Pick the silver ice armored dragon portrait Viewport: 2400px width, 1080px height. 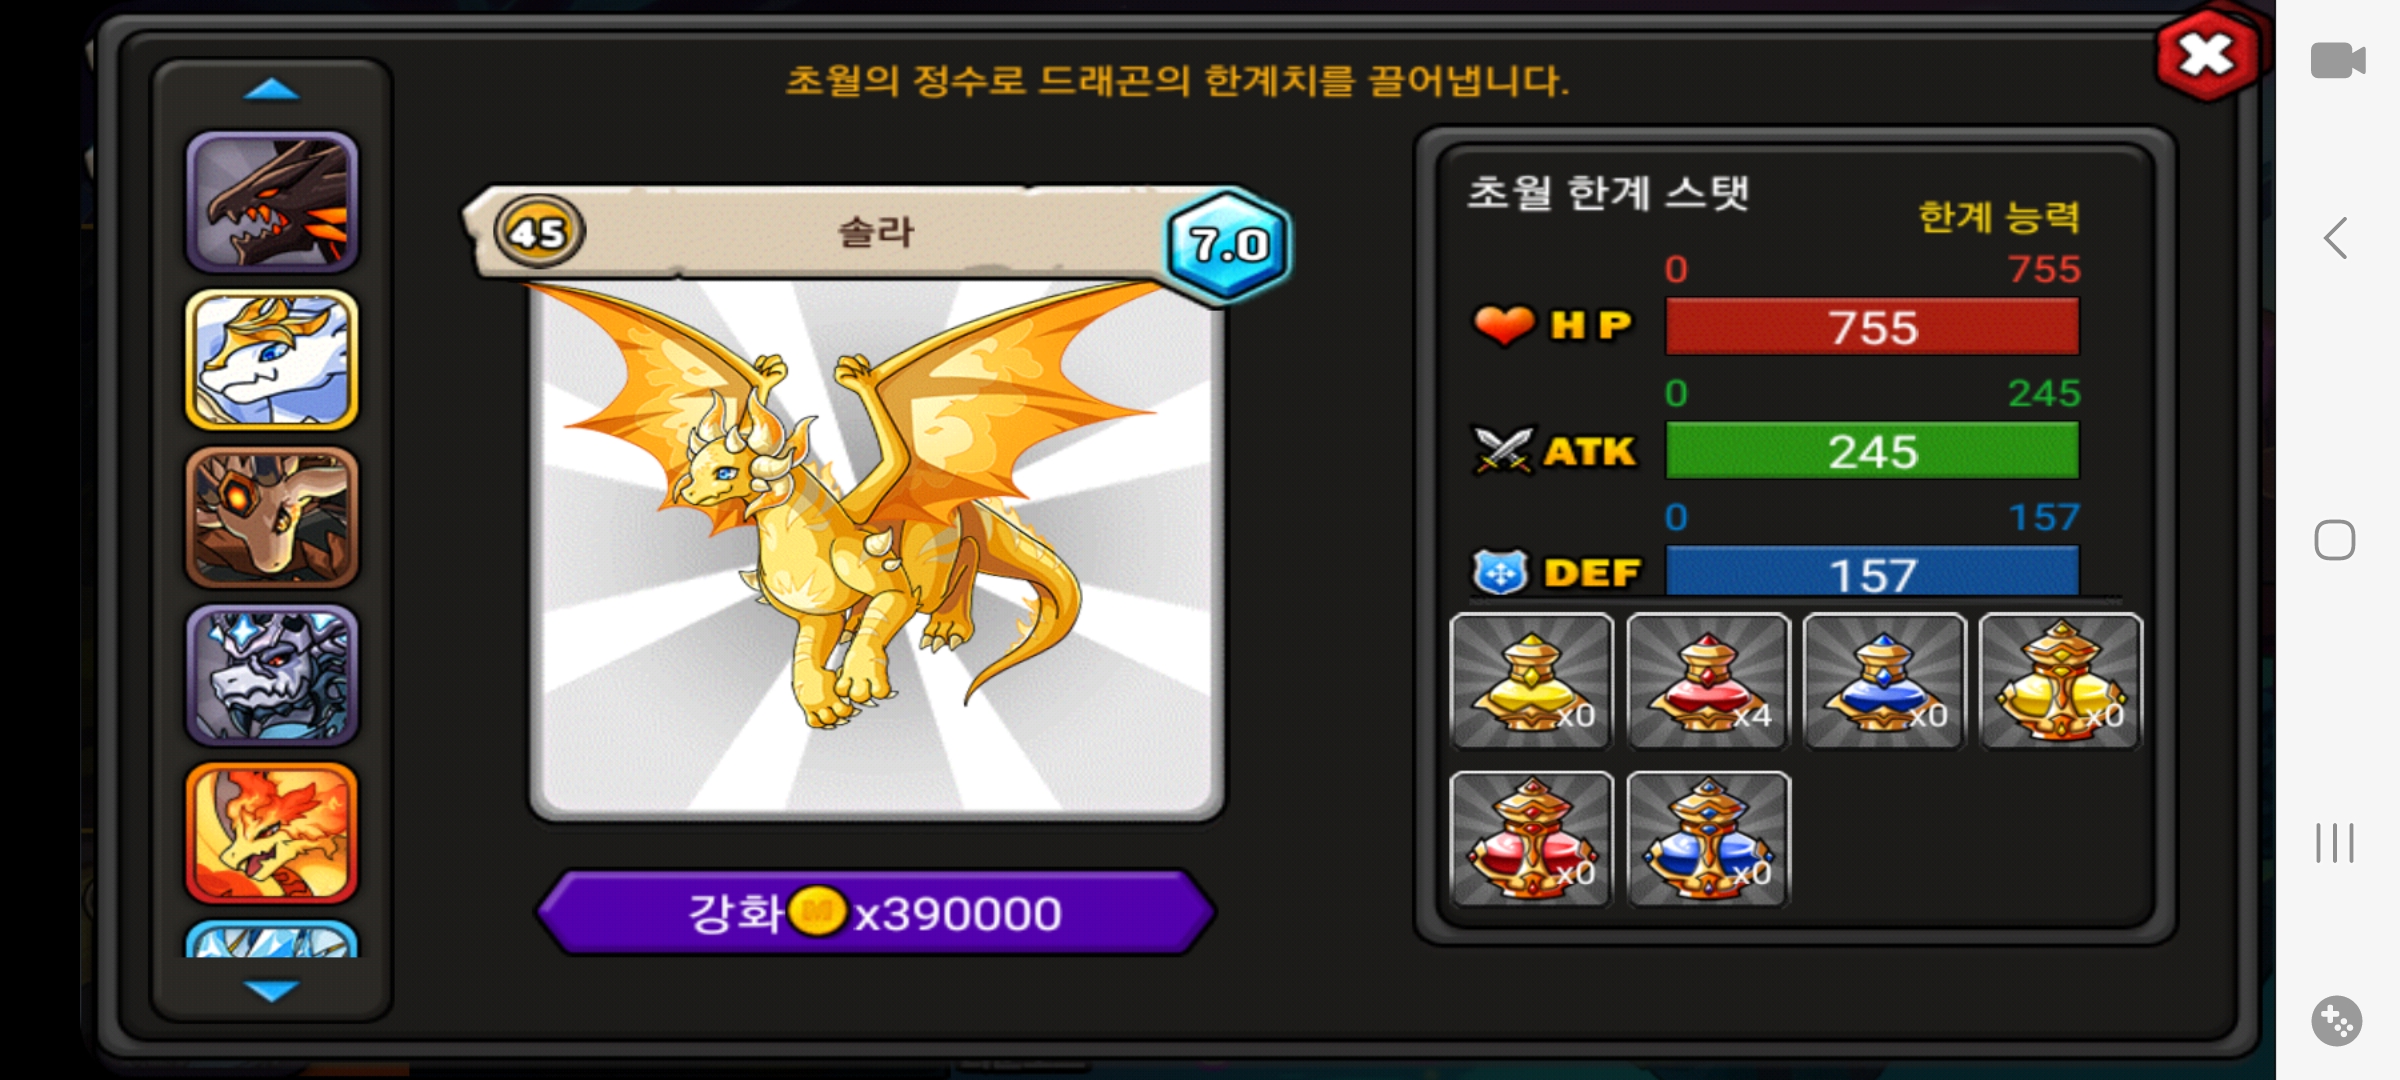[272, 676]
